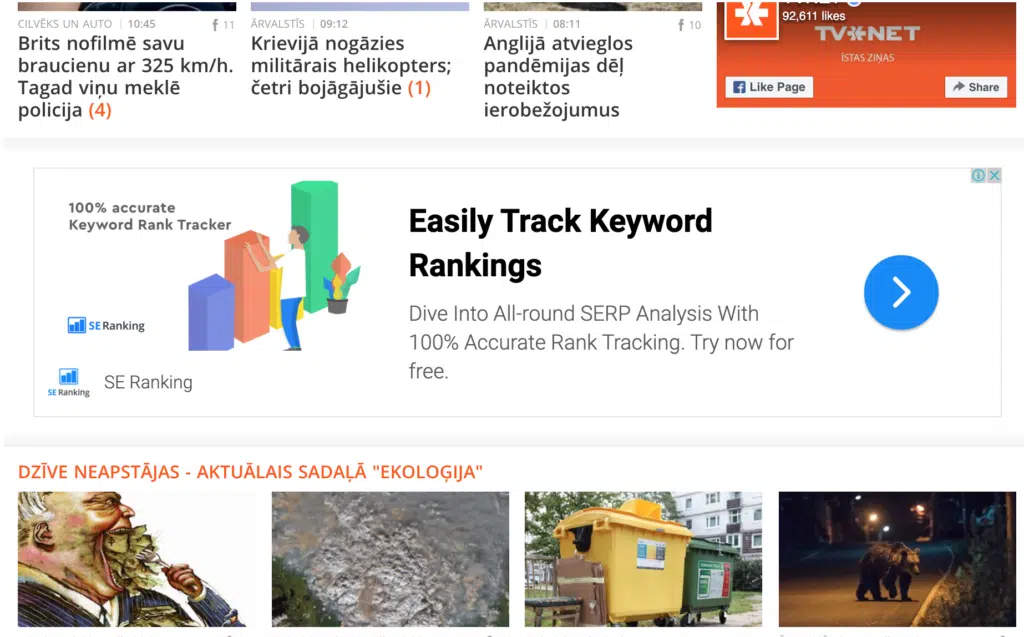The height and width of the screenshot is (637, 1024).
Task: Click the blue arrow button in ad
Action: tap(901, 292)
